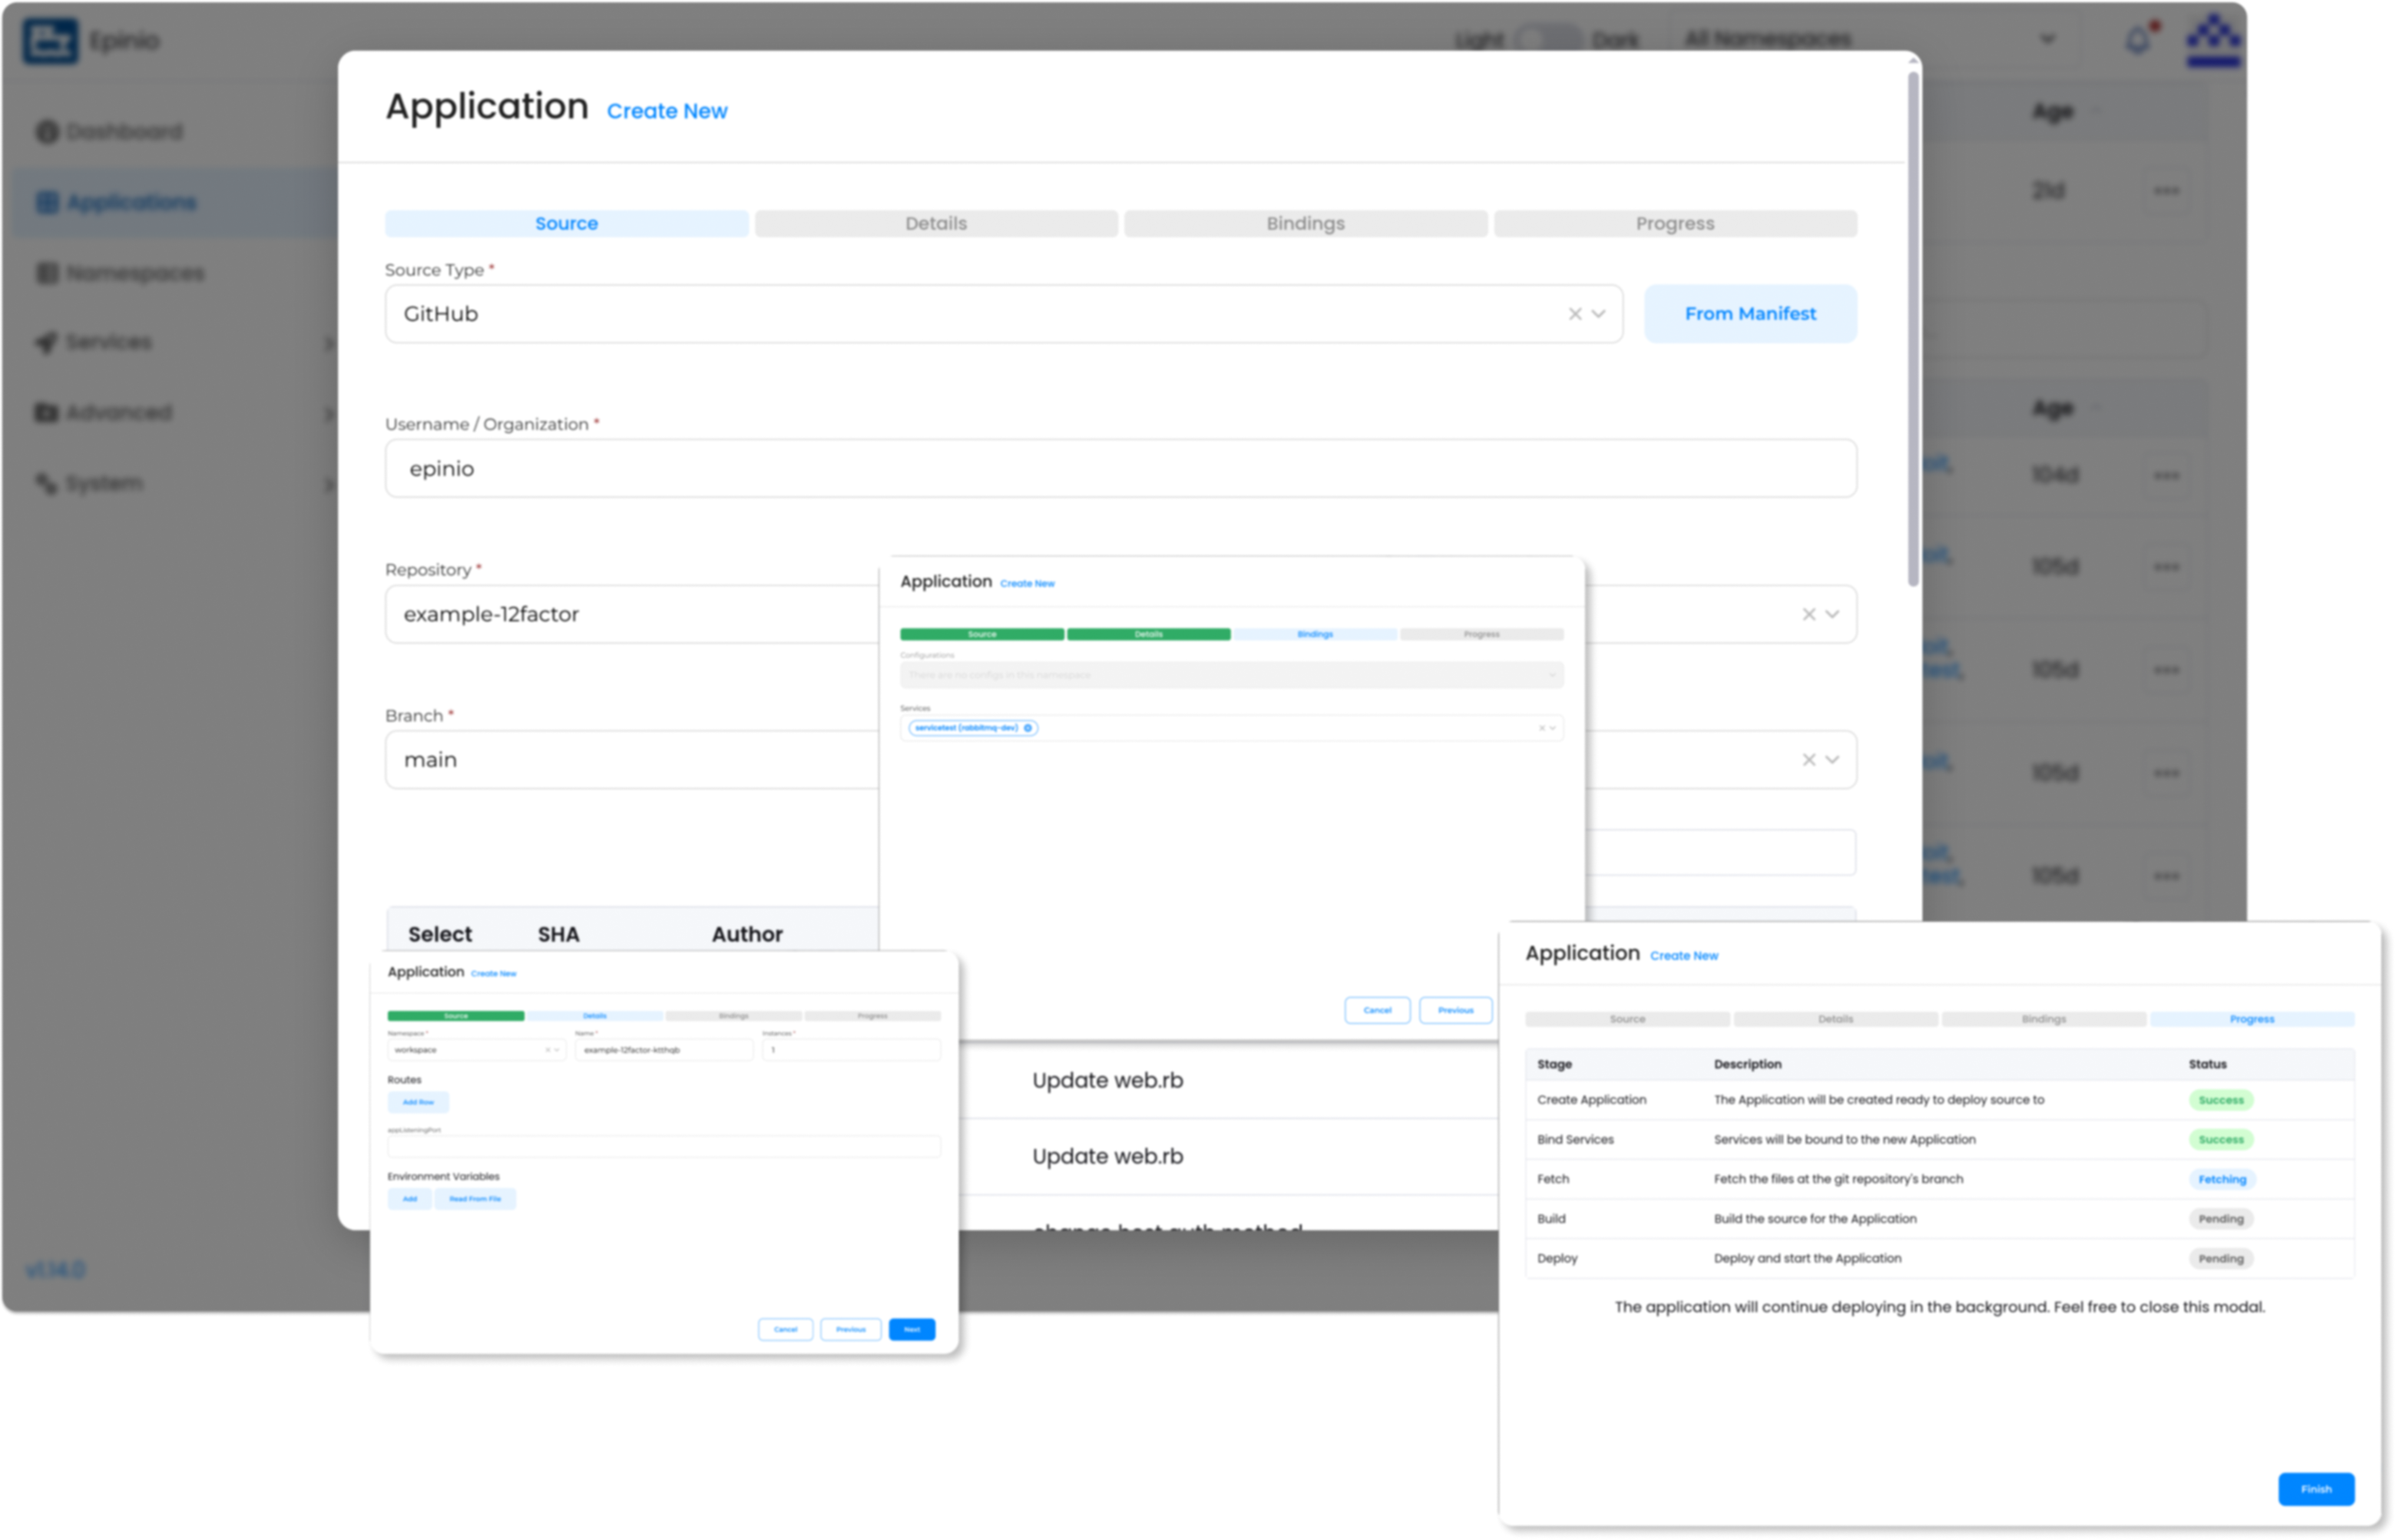This screenshot has width=2396, height=1540.
Task: Switch to the Bindings step tab
Action: (1305, 224)
